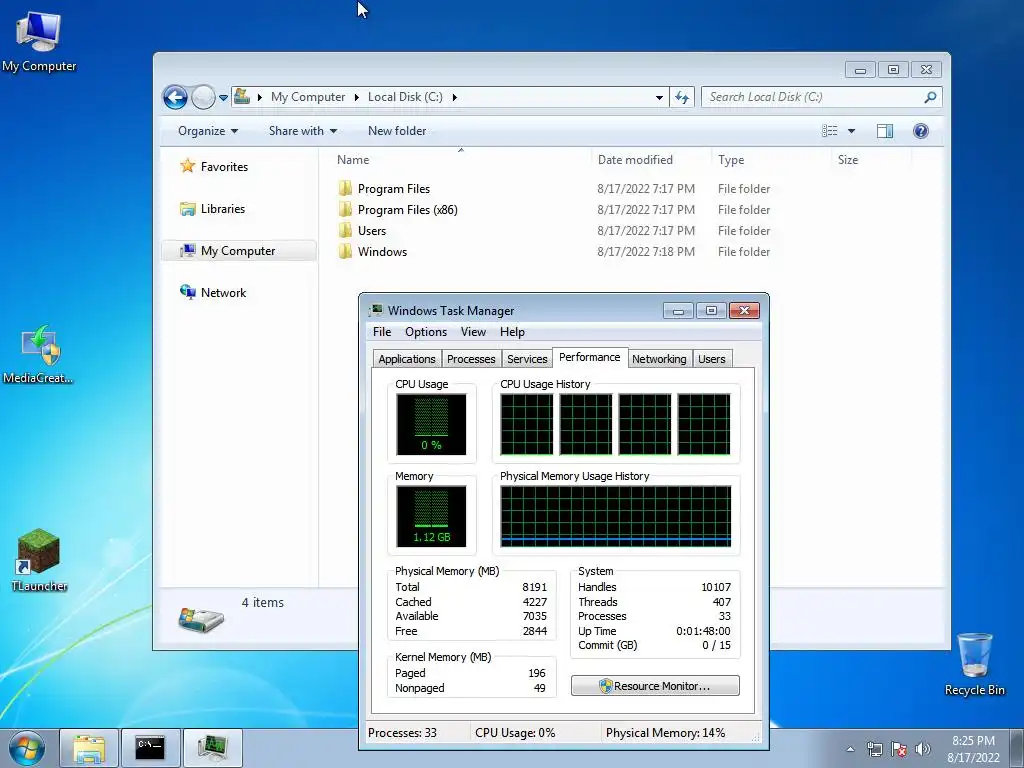Click the Change your view icon
1024x768 pixels.
coord(829,131)
